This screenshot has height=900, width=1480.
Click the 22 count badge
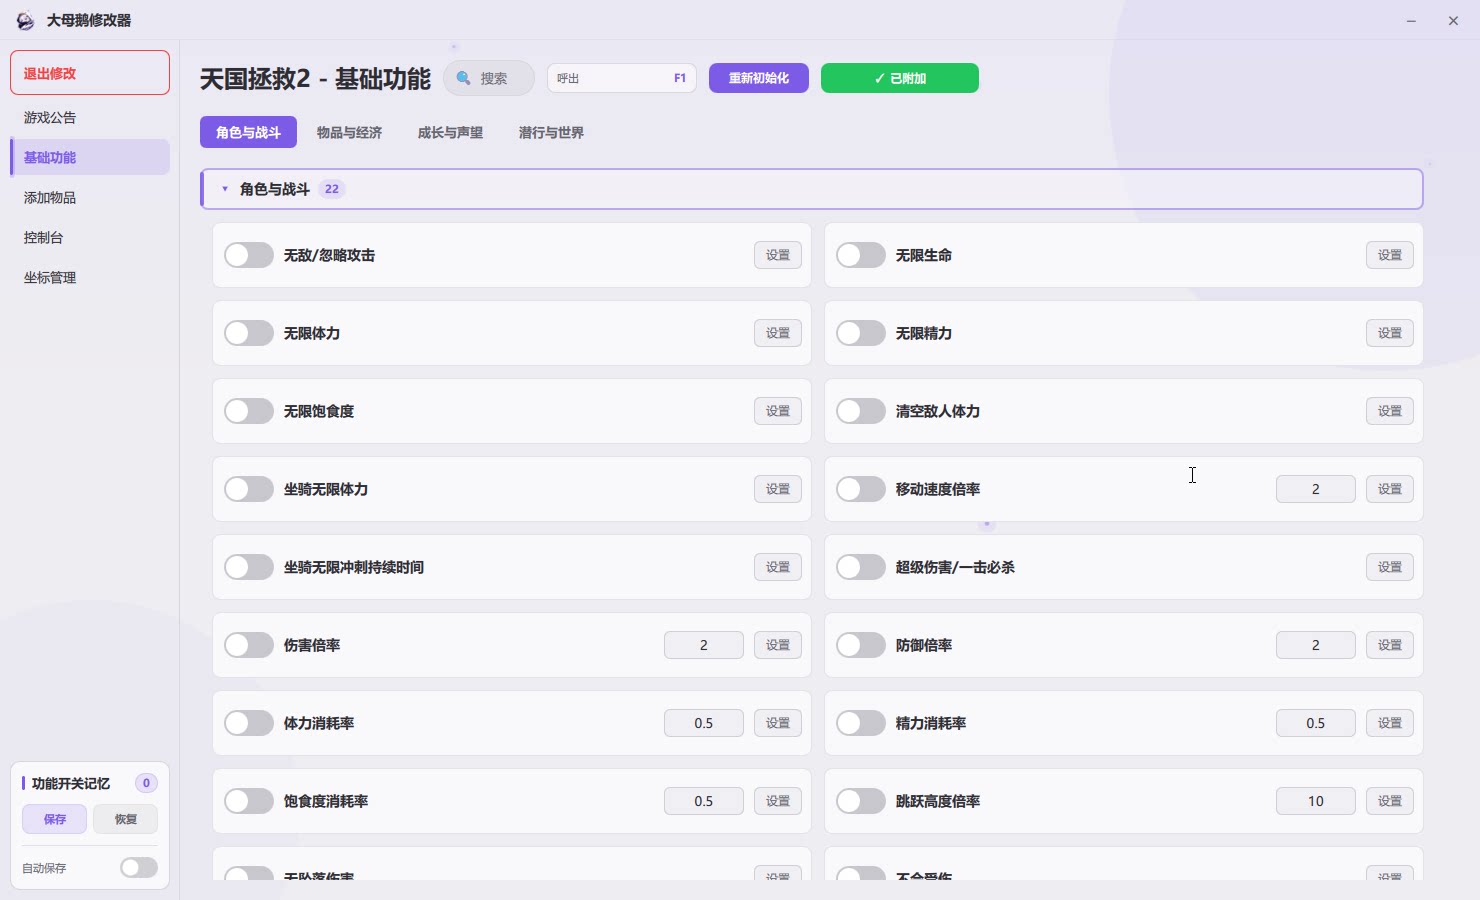click(332, 189)
